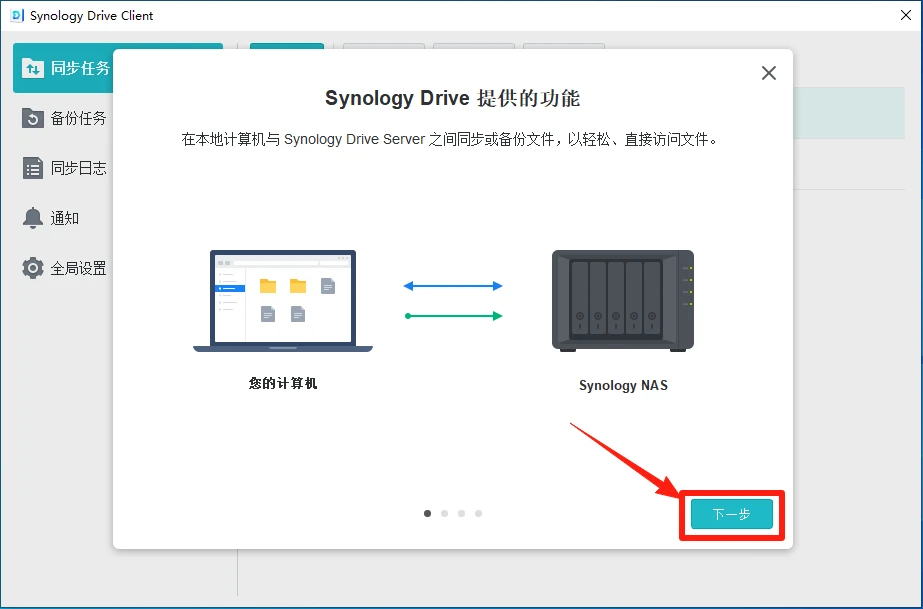Open 全局设置 global settings in sidebar
Viewport: 923px width, 609px height.
(64, 268)
